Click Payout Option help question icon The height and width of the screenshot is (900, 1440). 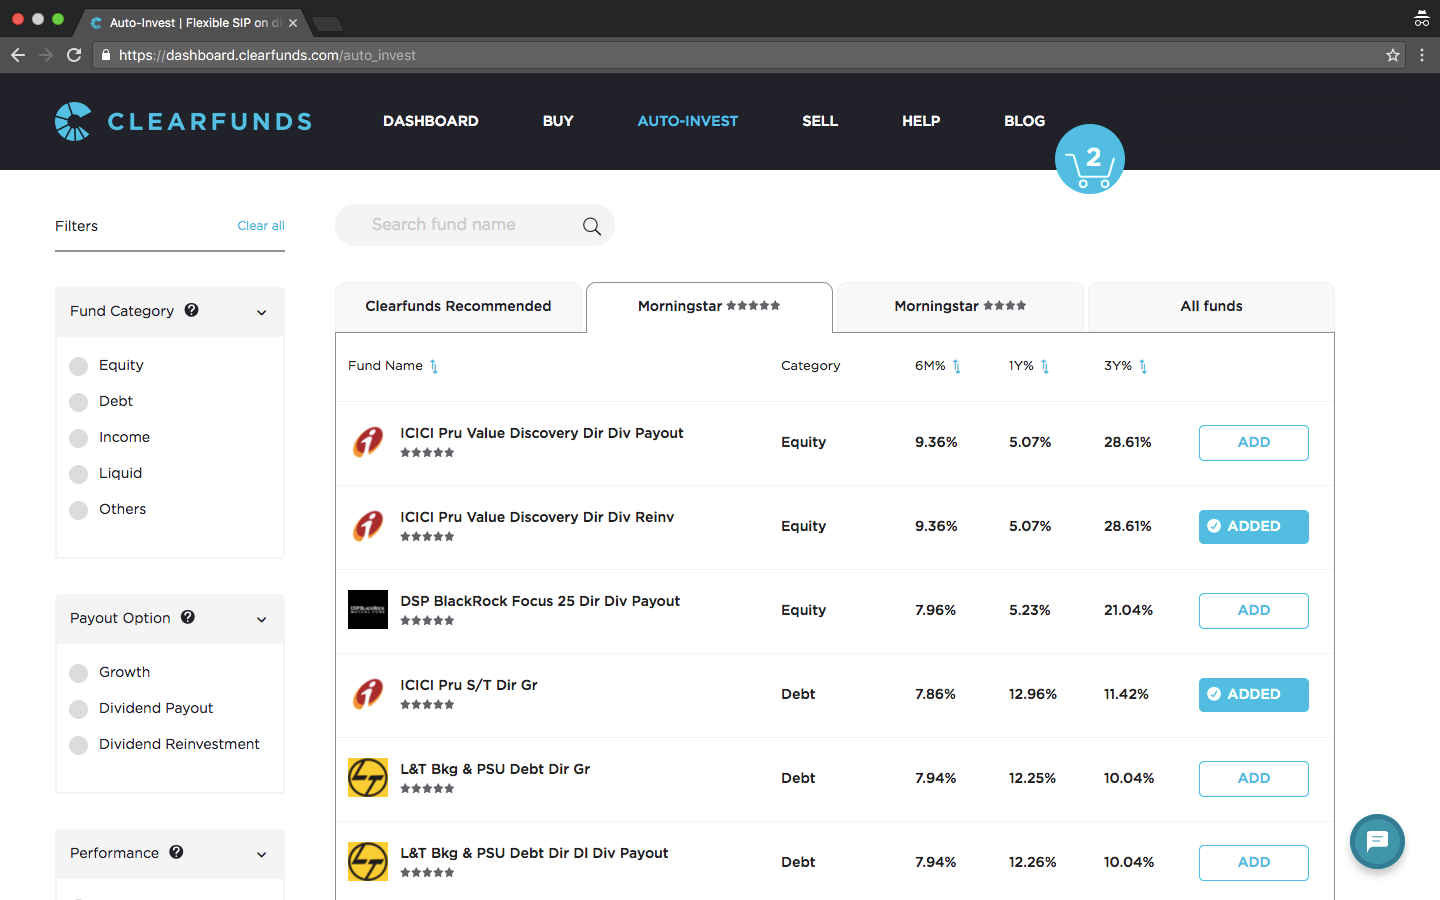click(188, 617)
